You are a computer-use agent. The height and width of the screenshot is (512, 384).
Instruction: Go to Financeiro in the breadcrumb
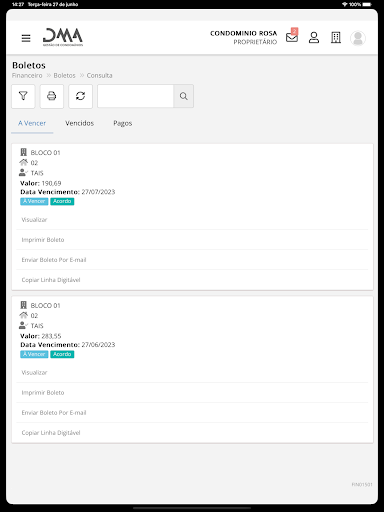pos(27,76)
